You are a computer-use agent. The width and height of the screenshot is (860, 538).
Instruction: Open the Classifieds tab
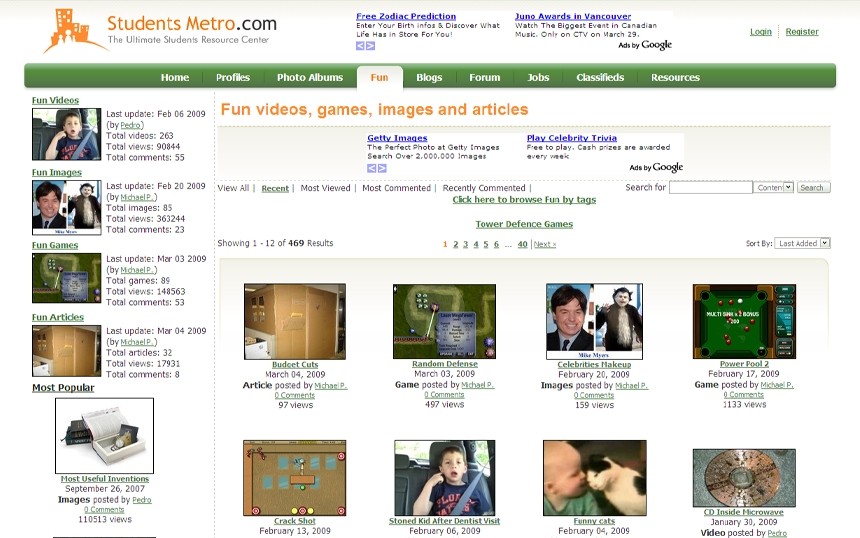600,77
